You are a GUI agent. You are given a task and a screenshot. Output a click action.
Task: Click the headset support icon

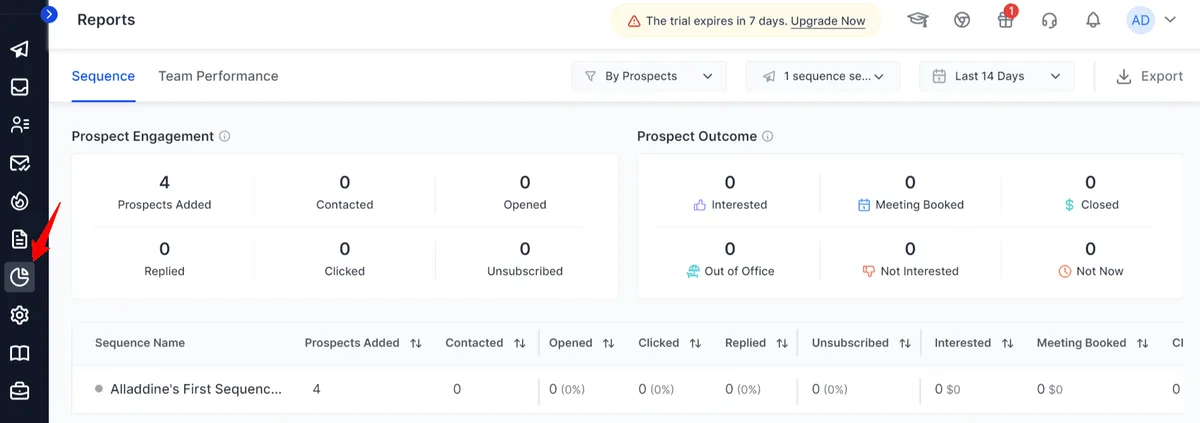coord(1050,20)
